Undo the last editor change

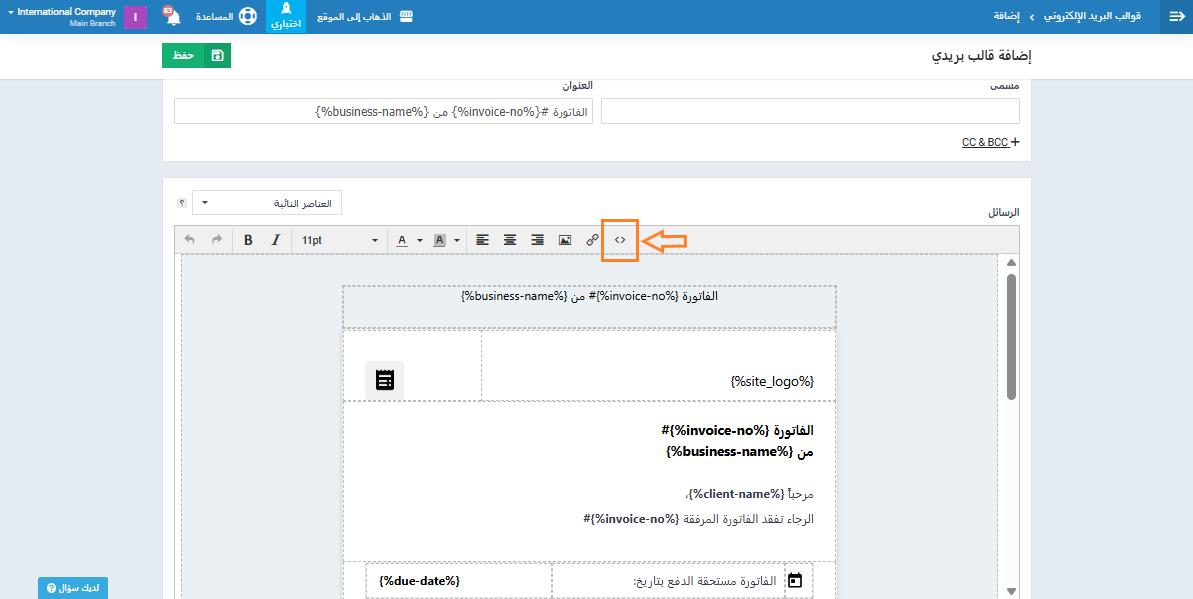point(190,240)
